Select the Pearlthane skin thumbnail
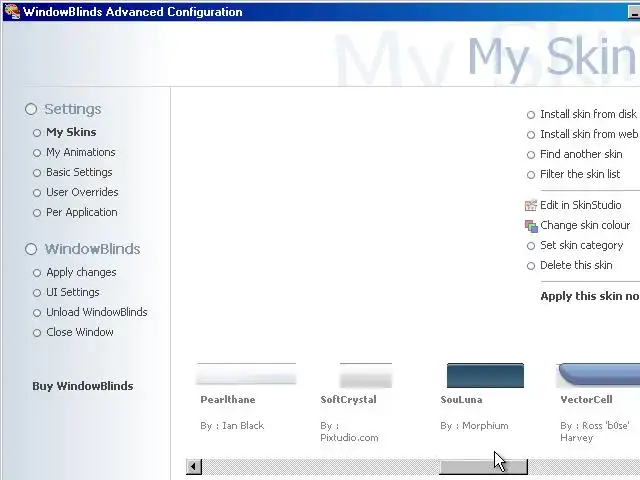The width and height of the screenshot is (640, 480). tap(246, 374)
